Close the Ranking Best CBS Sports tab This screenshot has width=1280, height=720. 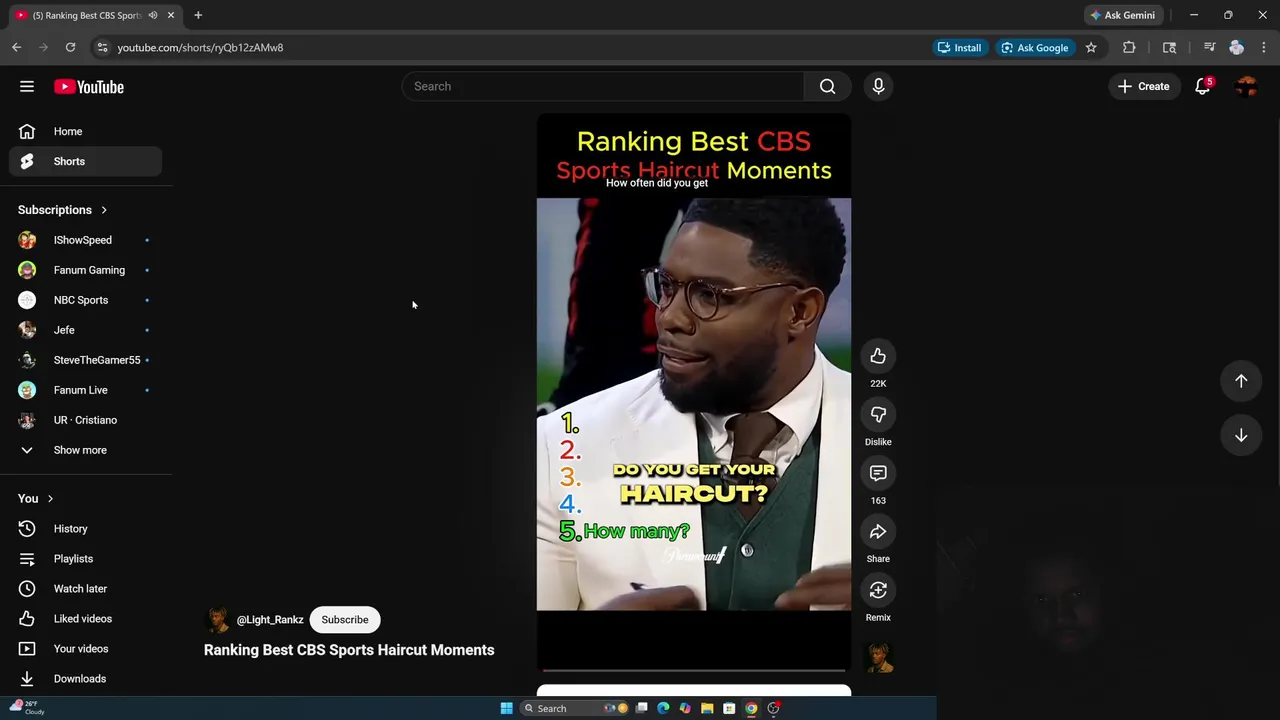pyautogui.click(x=171, y=15)
